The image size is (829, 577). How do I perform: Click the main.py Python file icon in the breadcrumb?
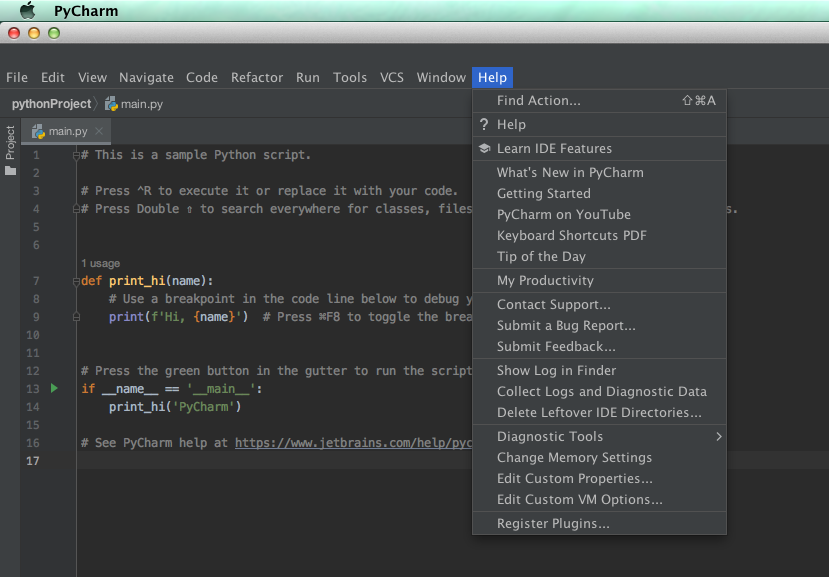point(111,104)
